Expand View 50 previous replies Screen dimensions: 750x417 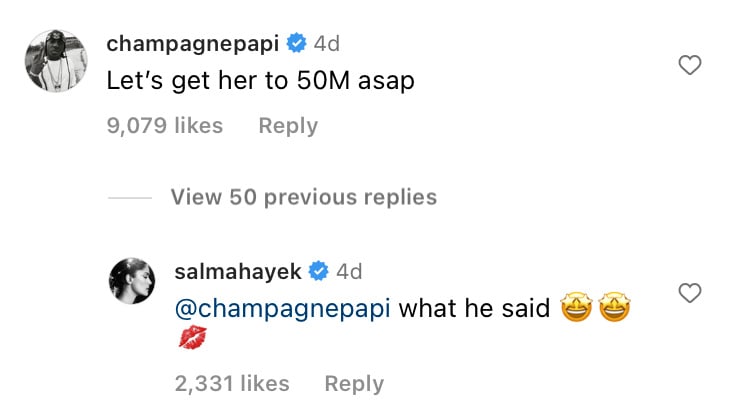coord(303,197)
